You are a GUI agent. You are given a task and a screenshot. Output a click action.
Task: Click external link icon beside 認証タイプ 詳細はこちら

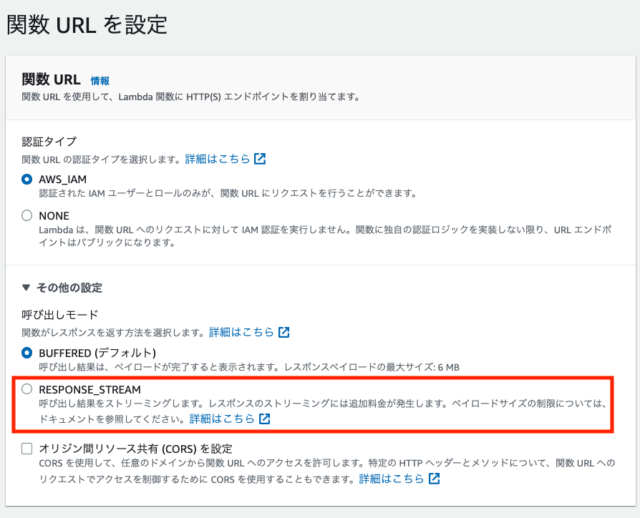pos(260,159)
